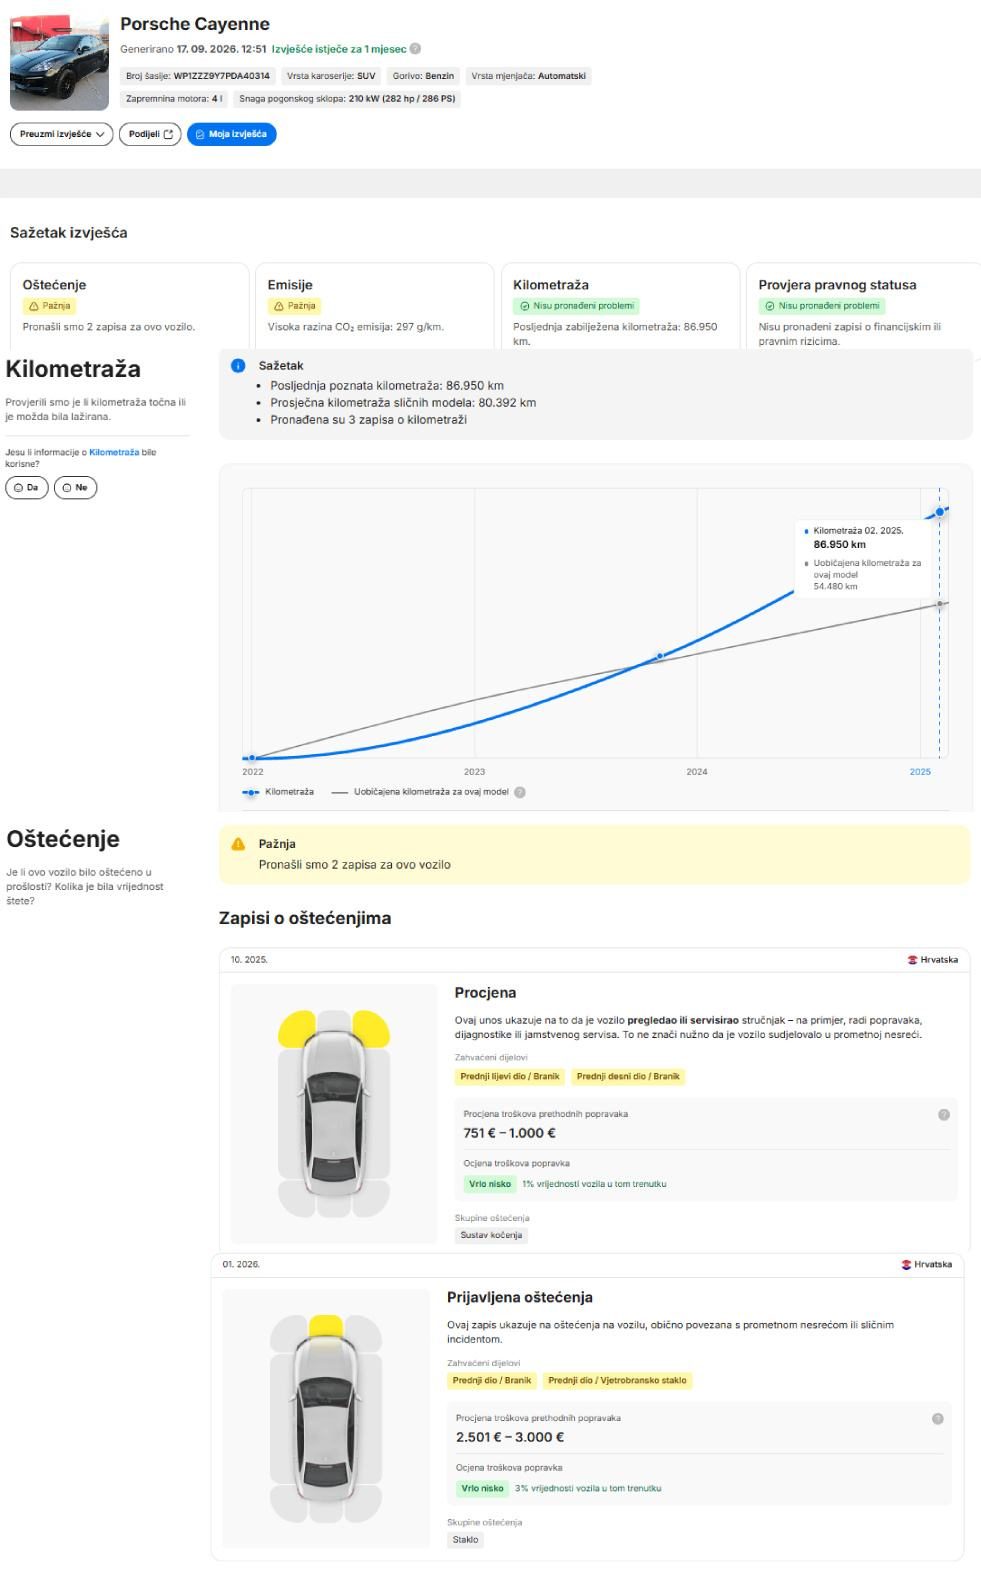Select Ne feedback option for Kilometraža
981x1569 pixels.
tap(75, 488)
